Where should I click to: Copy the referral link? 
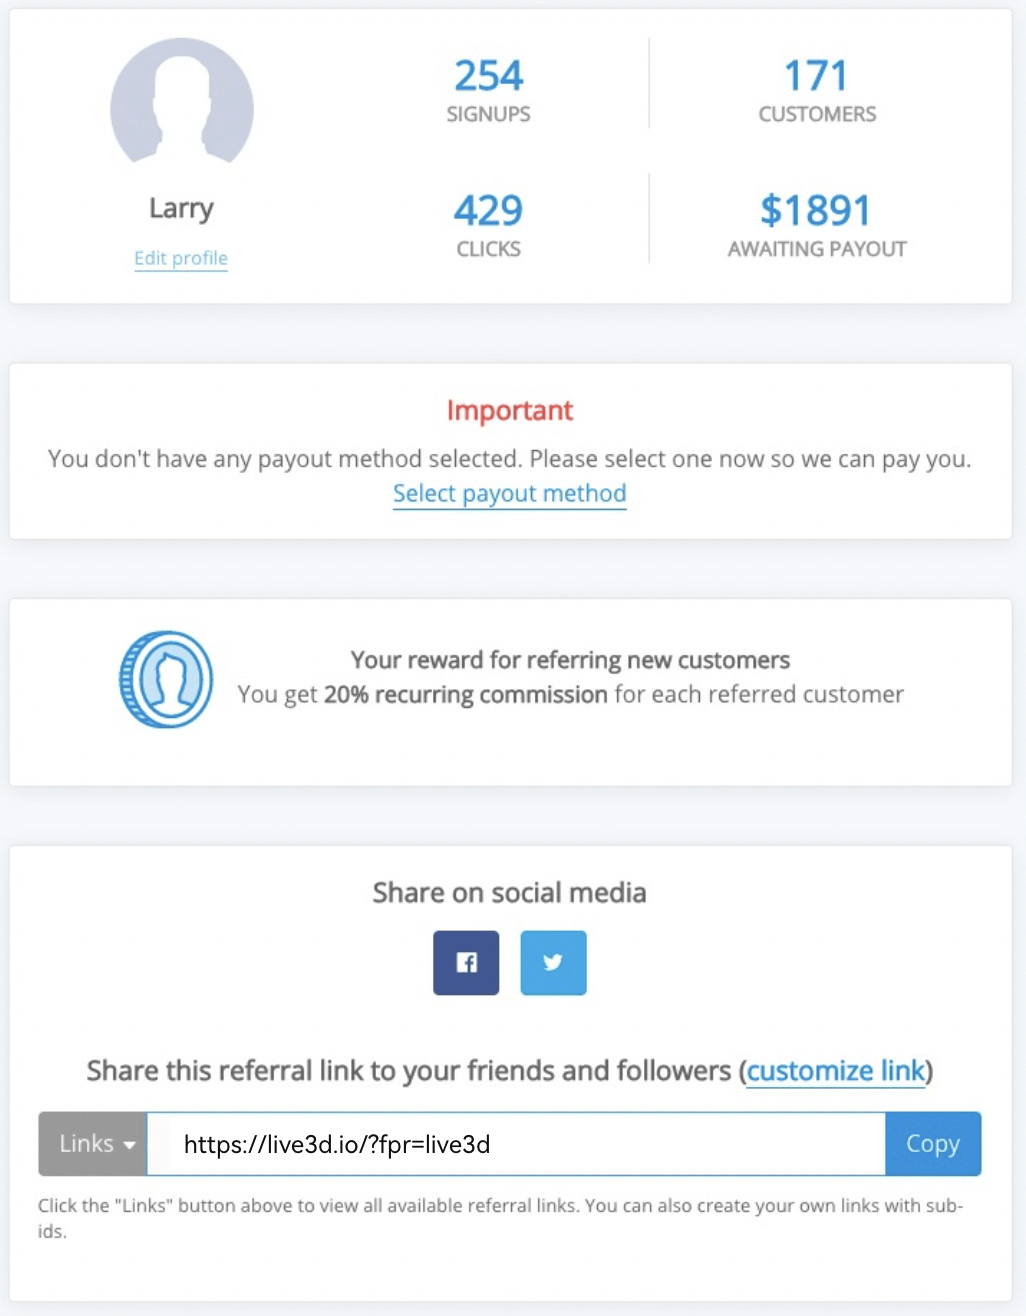click(x=933, y=1143)
